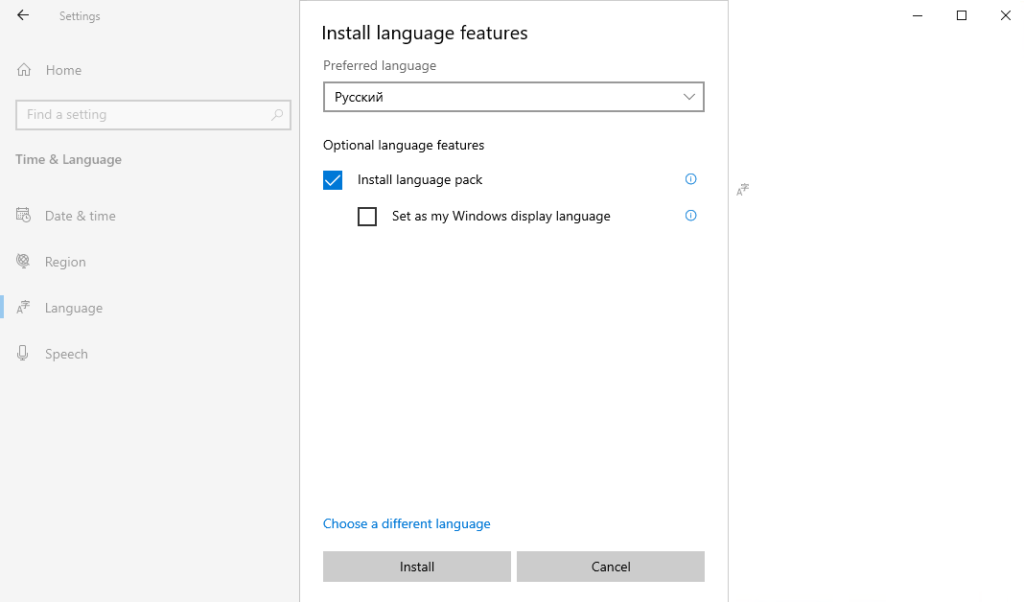Viewport: 1024px width, 602px height.
Task: Click the Cancel button
Action: (611, 566)
